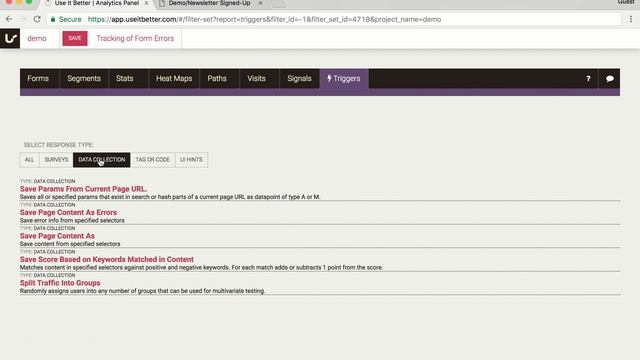Click the SELECT RESPONSE TYPE label
640x360 pixels.
click(x=59, y=145)
